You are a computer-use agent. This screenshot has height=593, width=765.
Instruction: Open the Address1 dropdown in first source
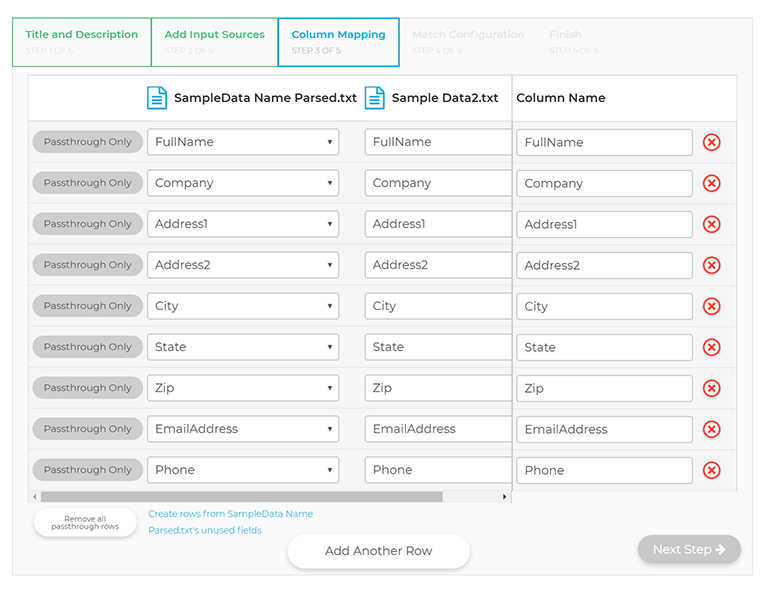243,224
